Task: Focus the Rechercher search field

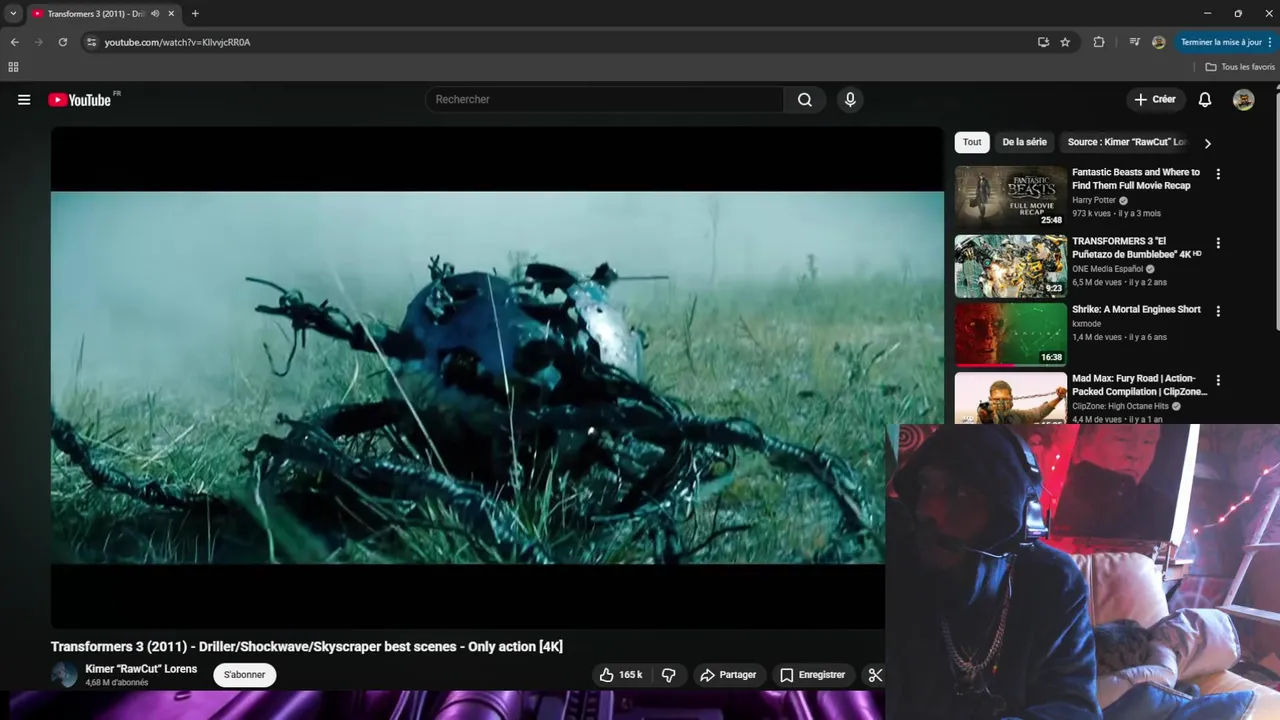Action: point(605,99)
